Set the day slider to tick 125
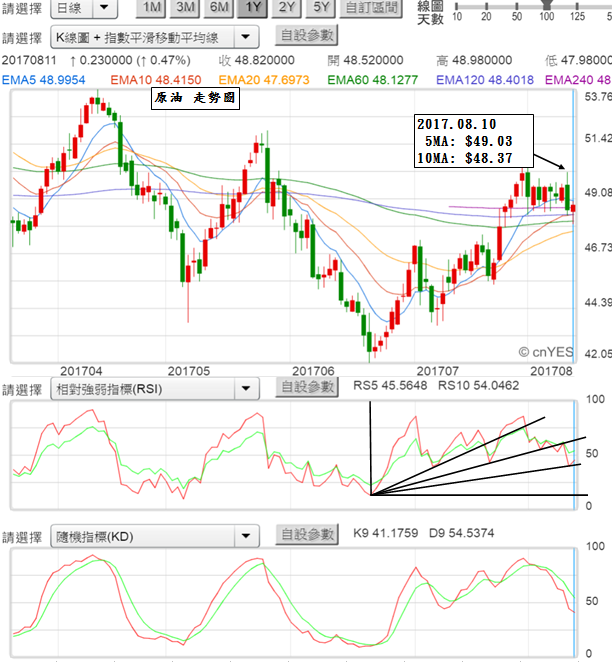Screen dimensions: 612x662 pos(577,6)
